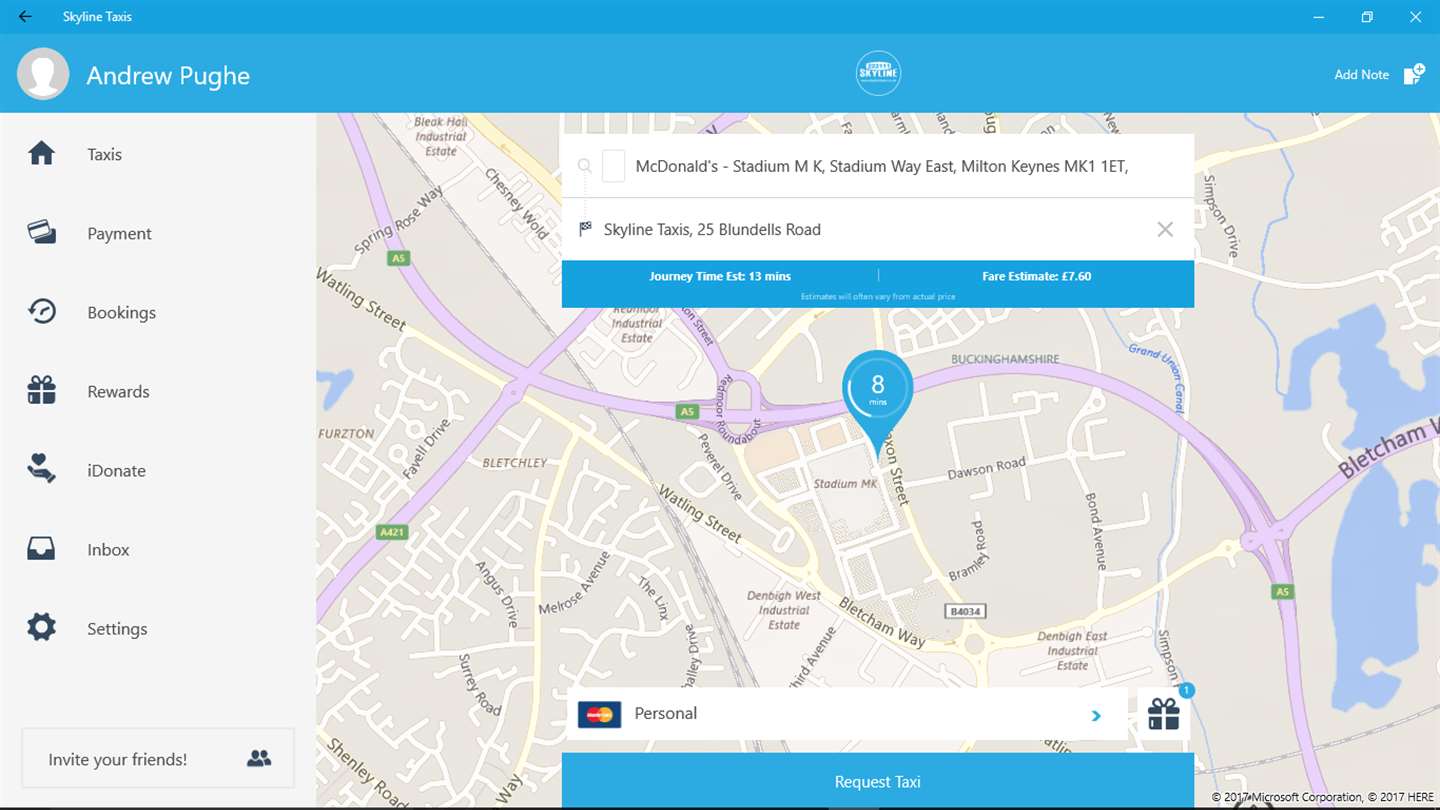This screenshot has height=810, width=1440.
Task: Click the iDonate heart-hand icon
Action: point(41,469)
